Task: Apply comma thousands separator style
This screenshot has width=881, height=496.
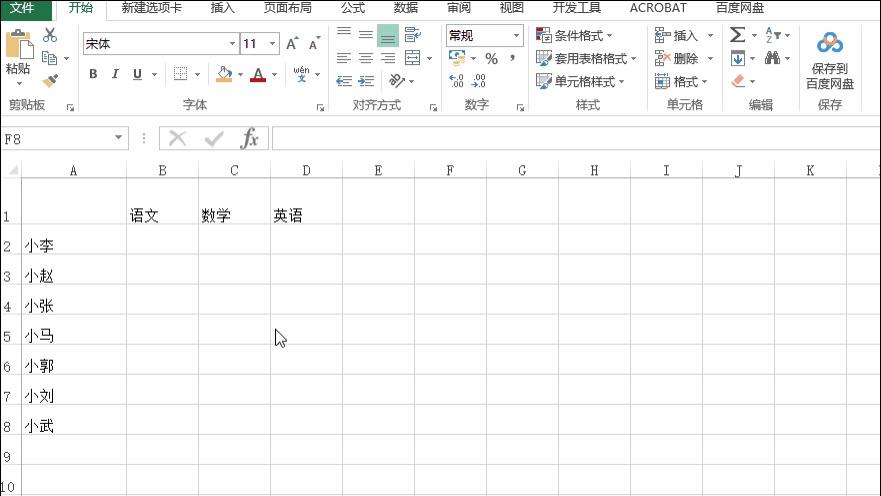Action: pos(512,58)
